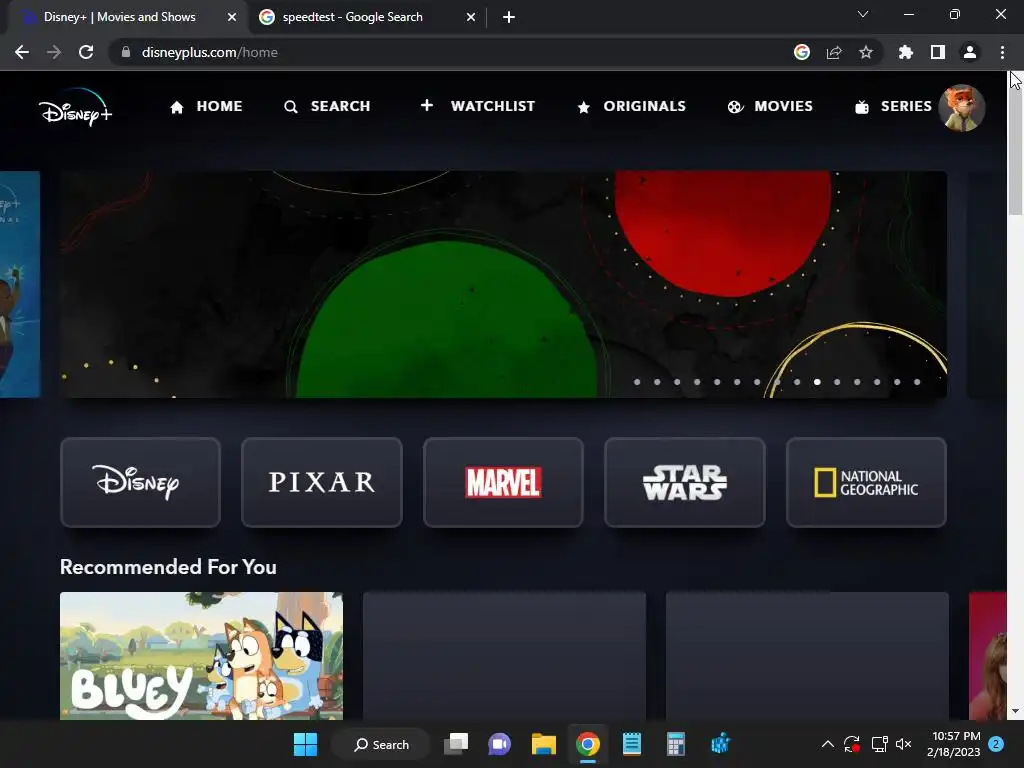Open Calculator from the taskbar
This screenshot has height=768, width=1024.
coord(675,744)
